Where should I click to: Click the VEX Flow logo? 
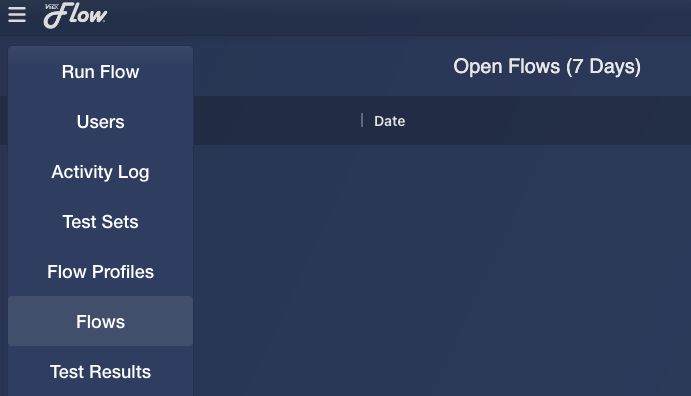(x=75, y=15)
